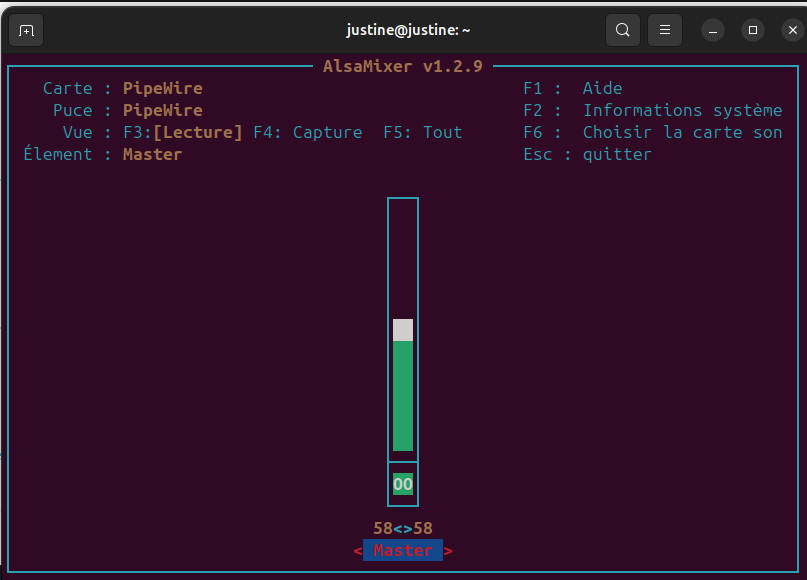Click the right arrow beside Master label
Image resolution: width=807 pixels, height=580 pixels.
[448, 550]
